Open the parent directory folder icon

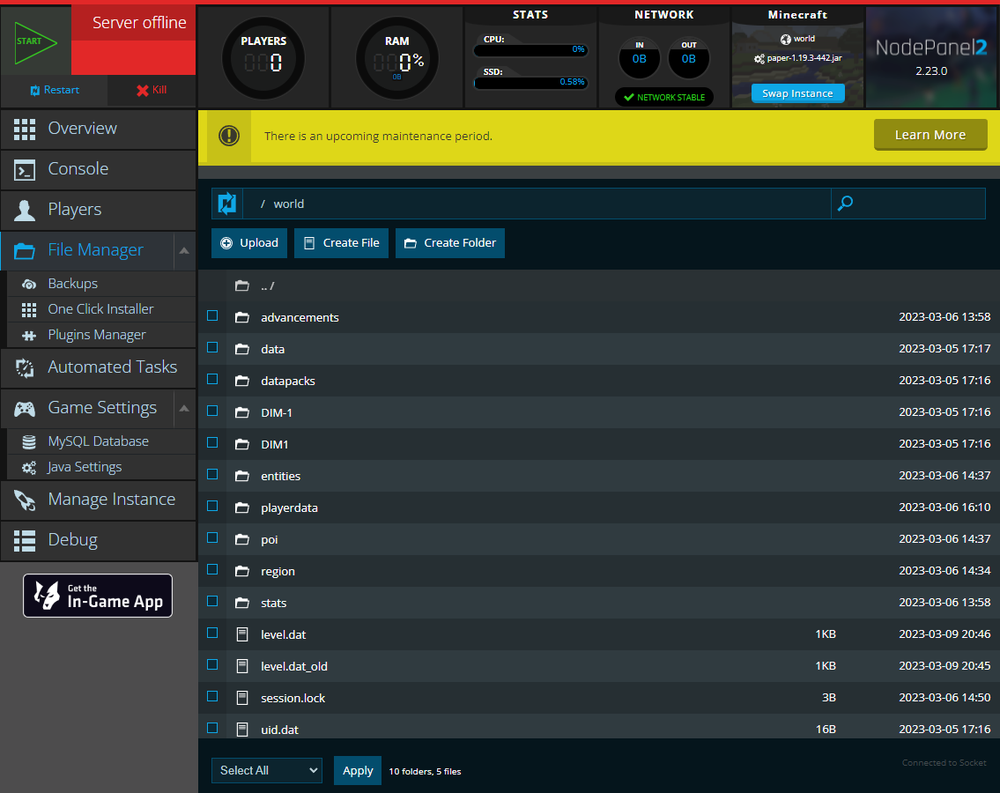pos(242,286)
